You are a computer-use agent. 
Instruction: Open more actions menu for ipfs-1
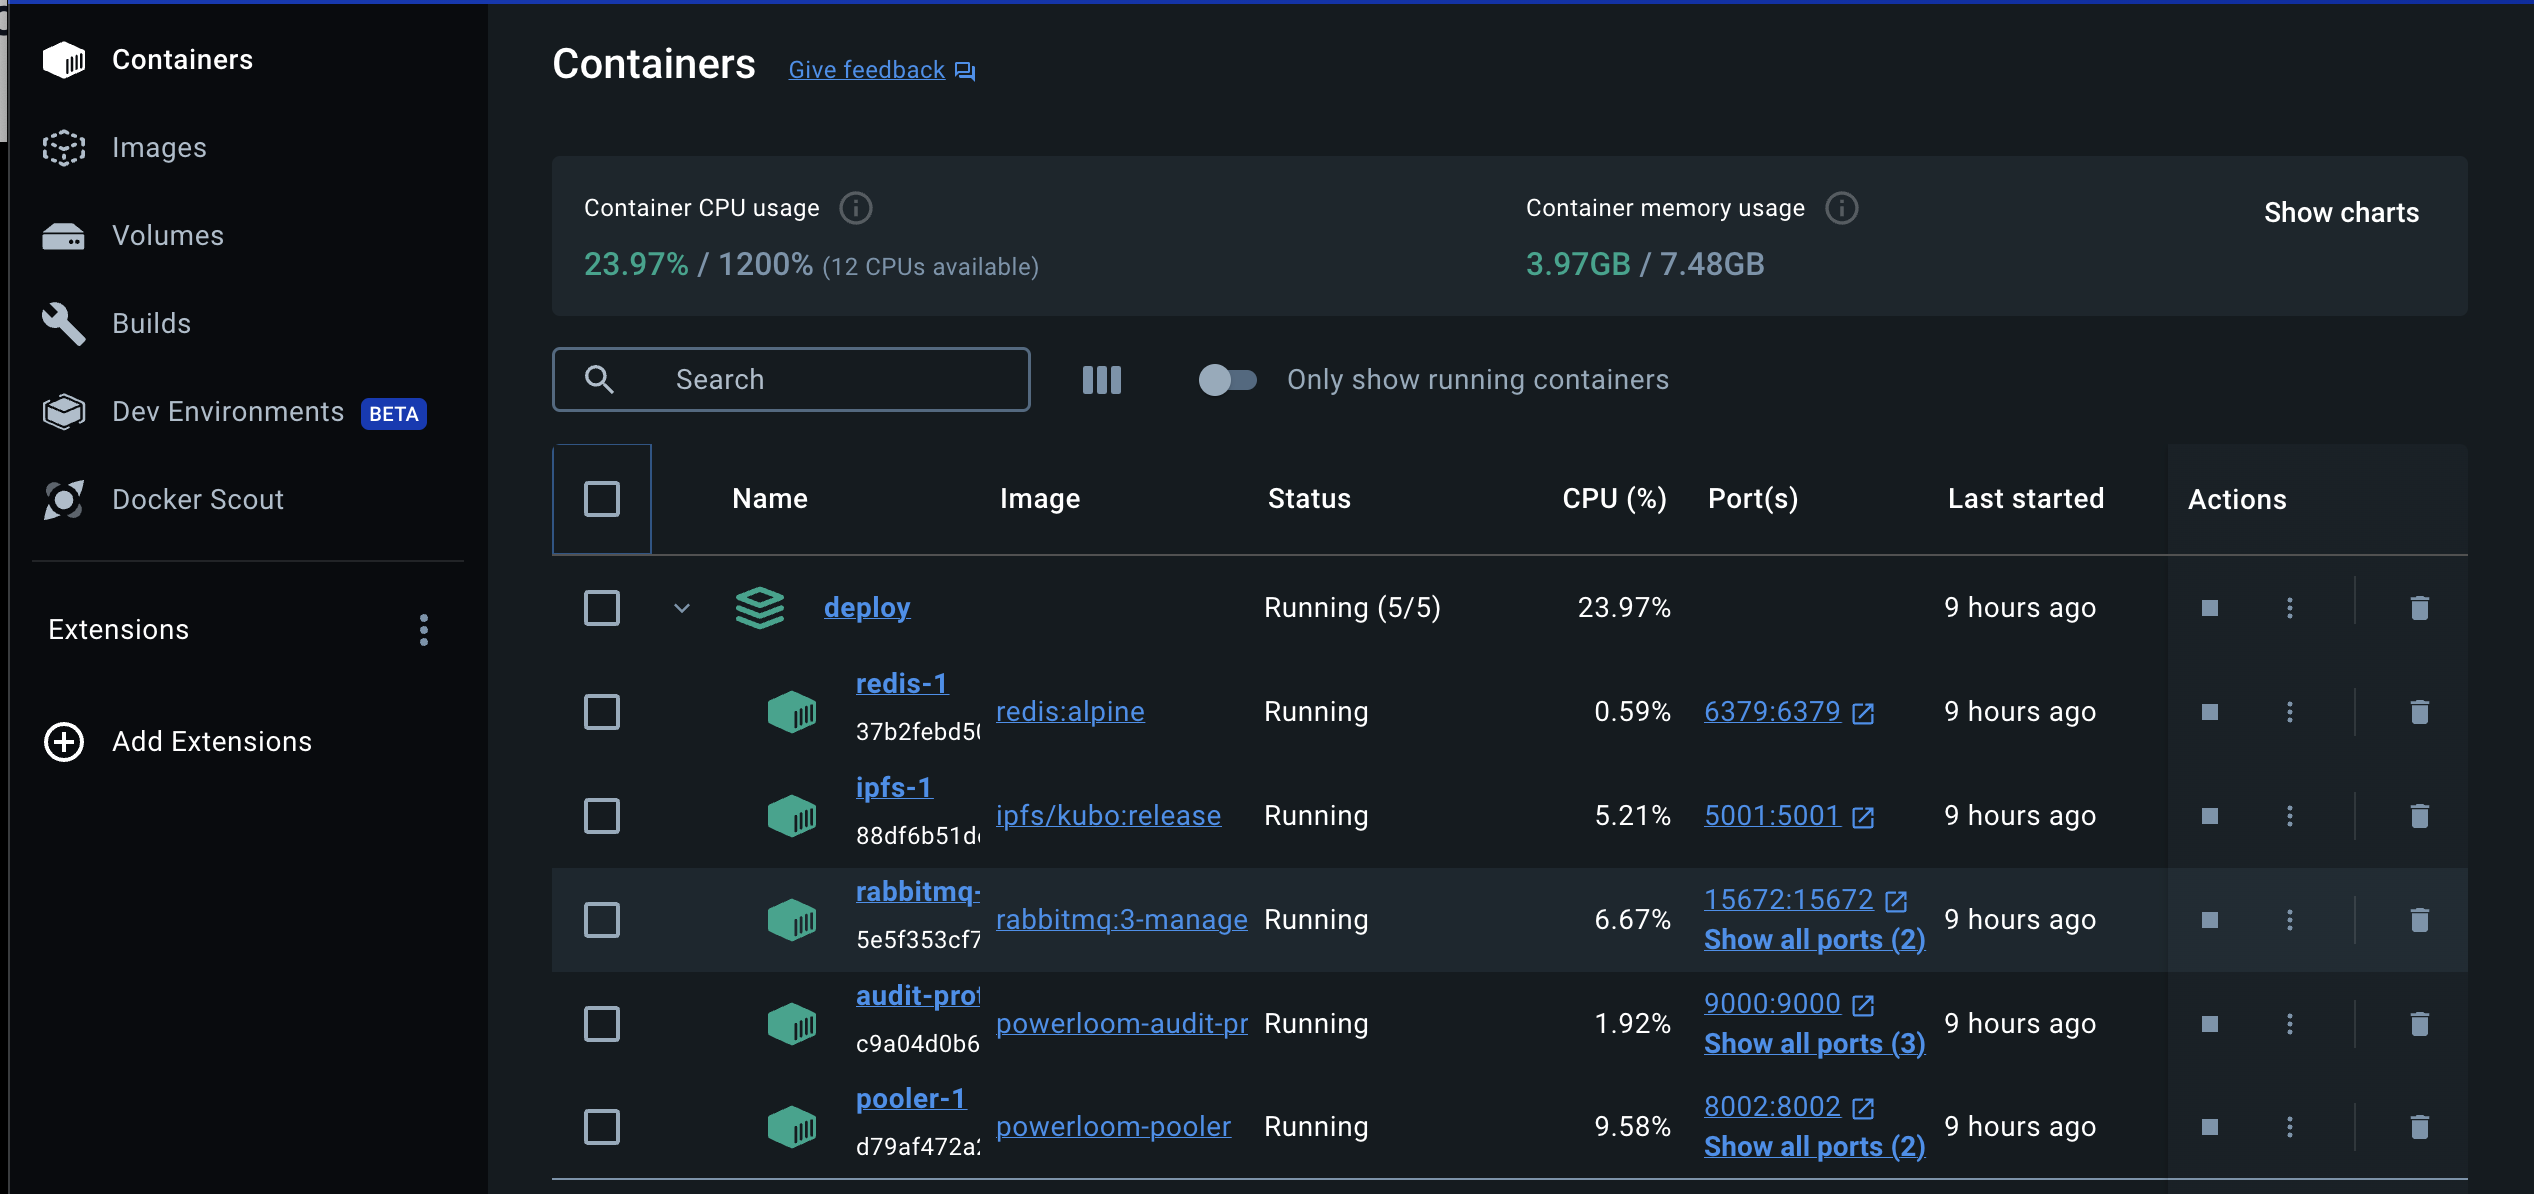point(2290,816)
